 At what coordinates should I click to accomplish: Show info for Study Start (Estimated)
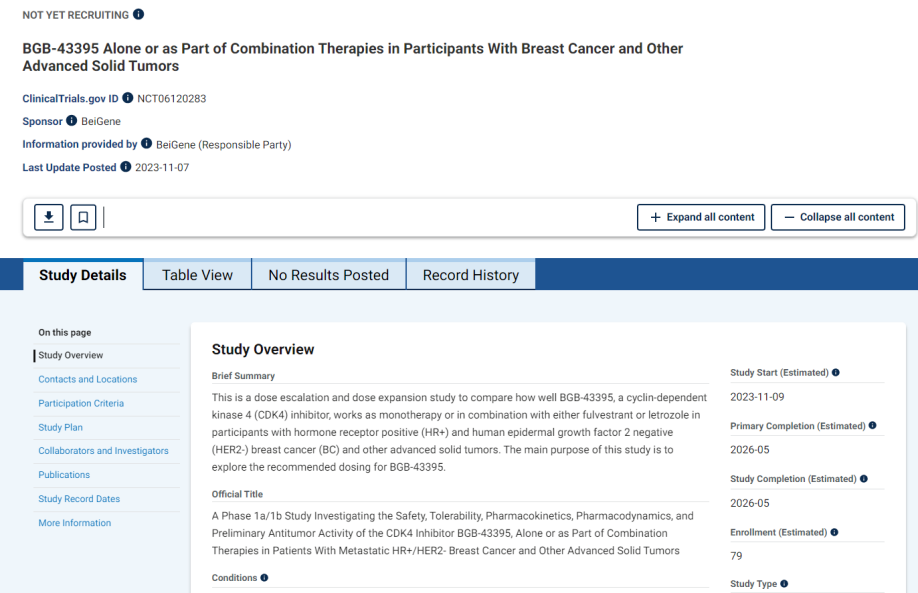pos(836,373)
